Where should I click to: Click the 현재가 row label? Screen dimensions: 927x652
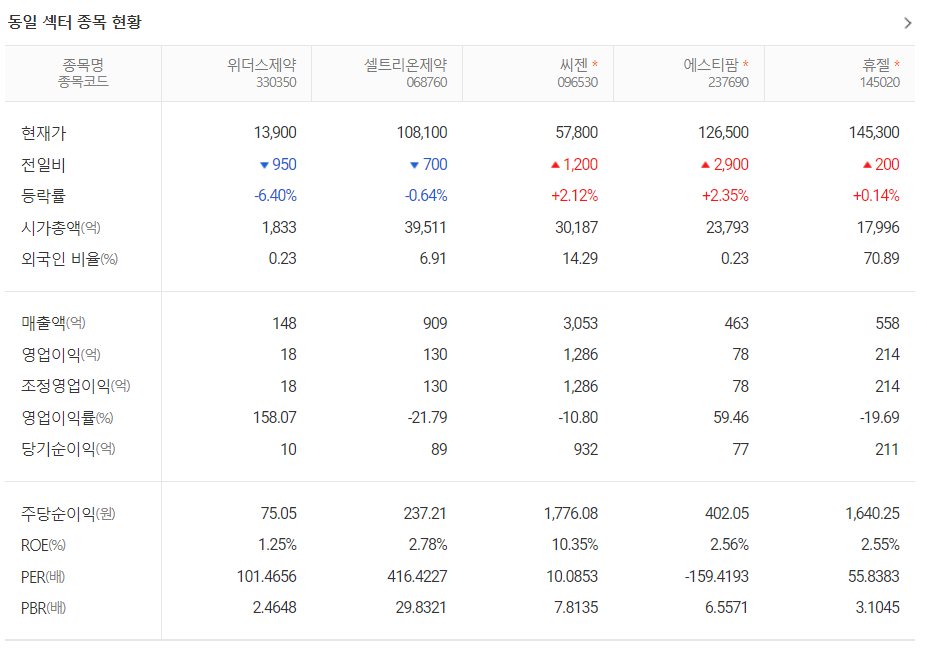[x=44, y=133]
